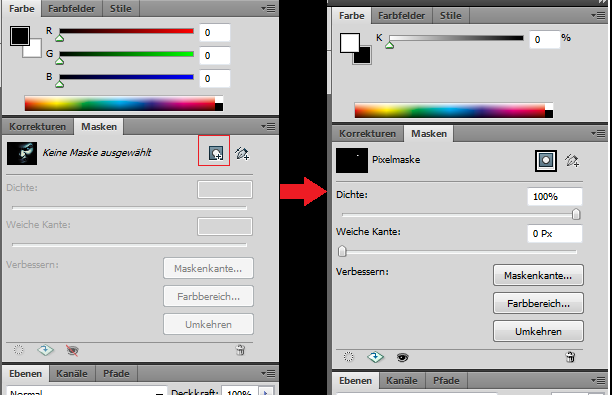The height and width of the screenshot is (395, 612).
Task: Click the K grayscale slider
Action: coord(456,38)
